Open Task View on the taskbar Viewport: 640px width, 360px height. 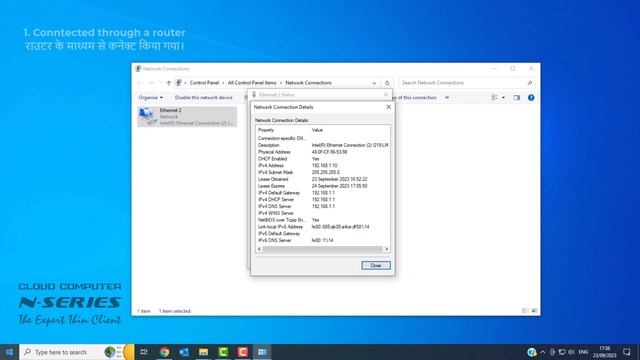pyautogui.click(x=144, y=352)
